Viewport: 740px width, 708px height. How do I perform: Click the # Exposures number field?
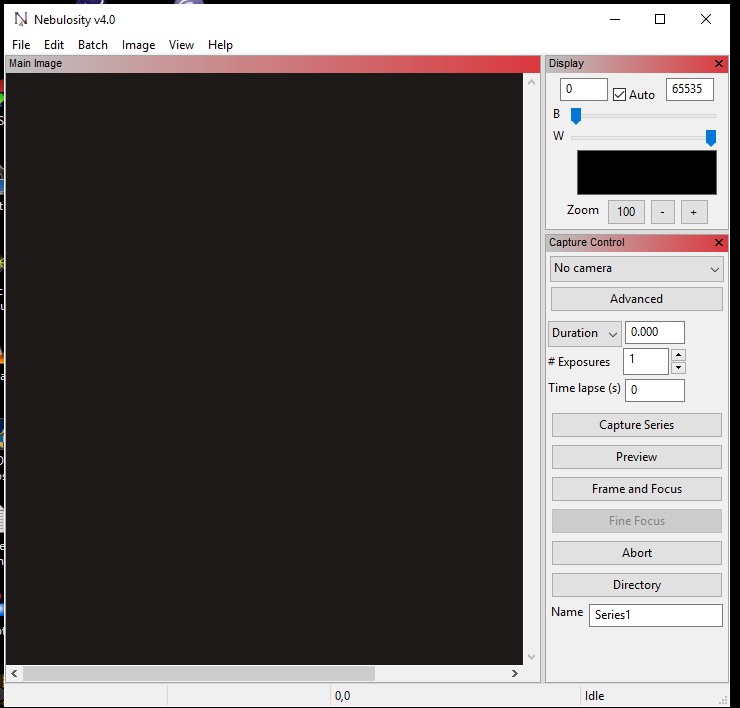[x=645, y=361]
